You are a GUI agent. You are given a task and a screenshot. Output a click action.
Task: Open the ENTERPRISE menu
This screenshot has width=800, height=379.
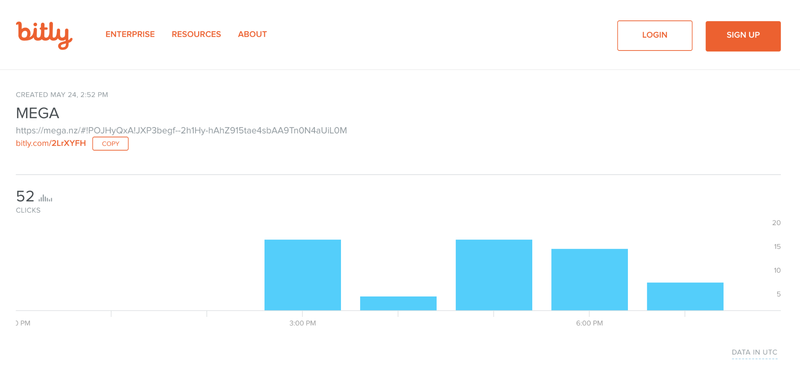coord(130,34)
